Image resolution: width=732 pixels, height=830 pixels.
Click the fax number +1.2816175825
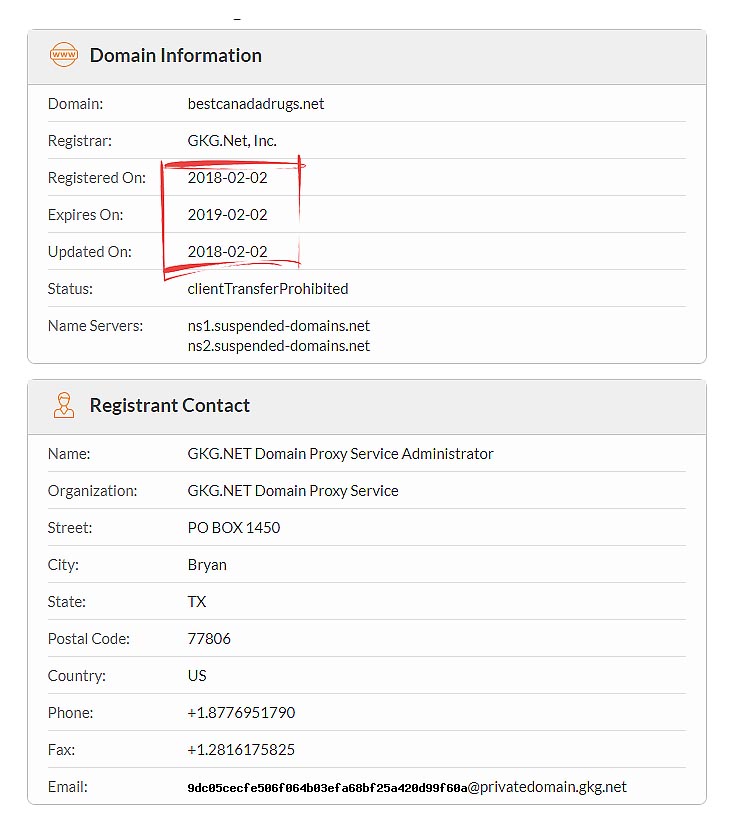pyautogui.click(x=241, y=750)
